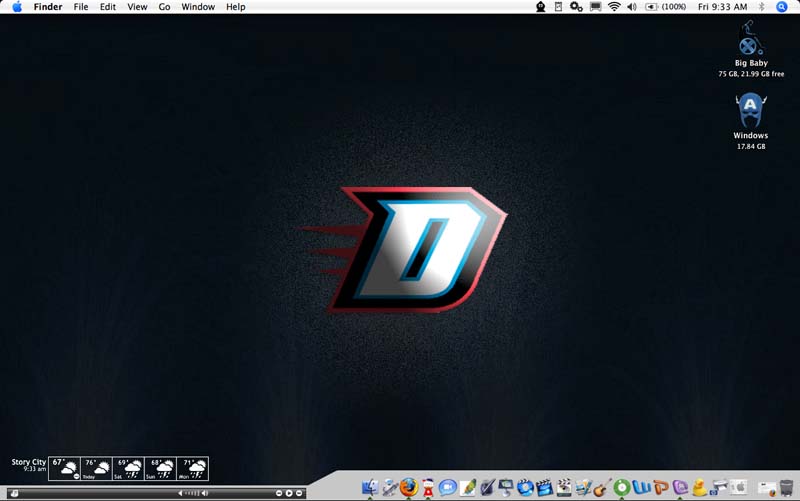The image size is (800, 501).
Task: Open the Window menu
Action: (x=198, y=7)
